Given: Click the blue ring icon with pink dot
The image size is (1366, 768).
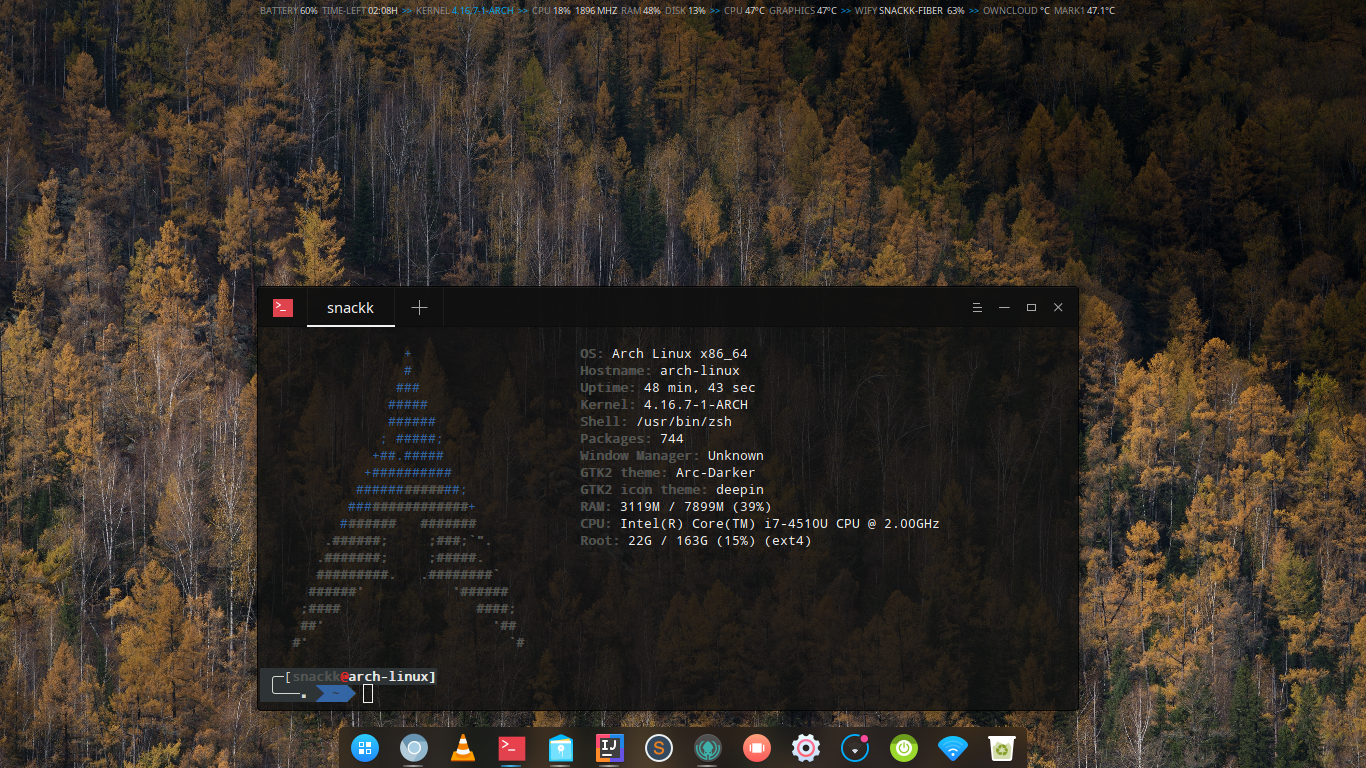Looking at the screenshot, I should point(855,747).
